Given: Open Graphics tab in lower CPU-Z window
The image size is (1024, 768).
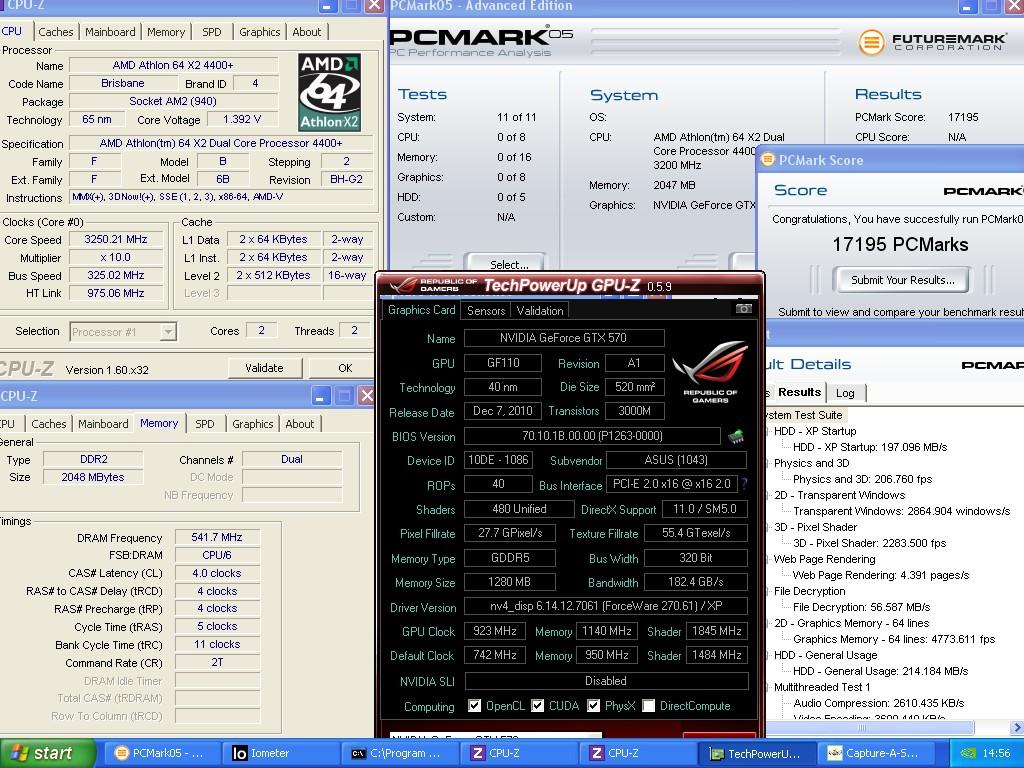Looking at the screenshot, I should (x=253, y=424).
